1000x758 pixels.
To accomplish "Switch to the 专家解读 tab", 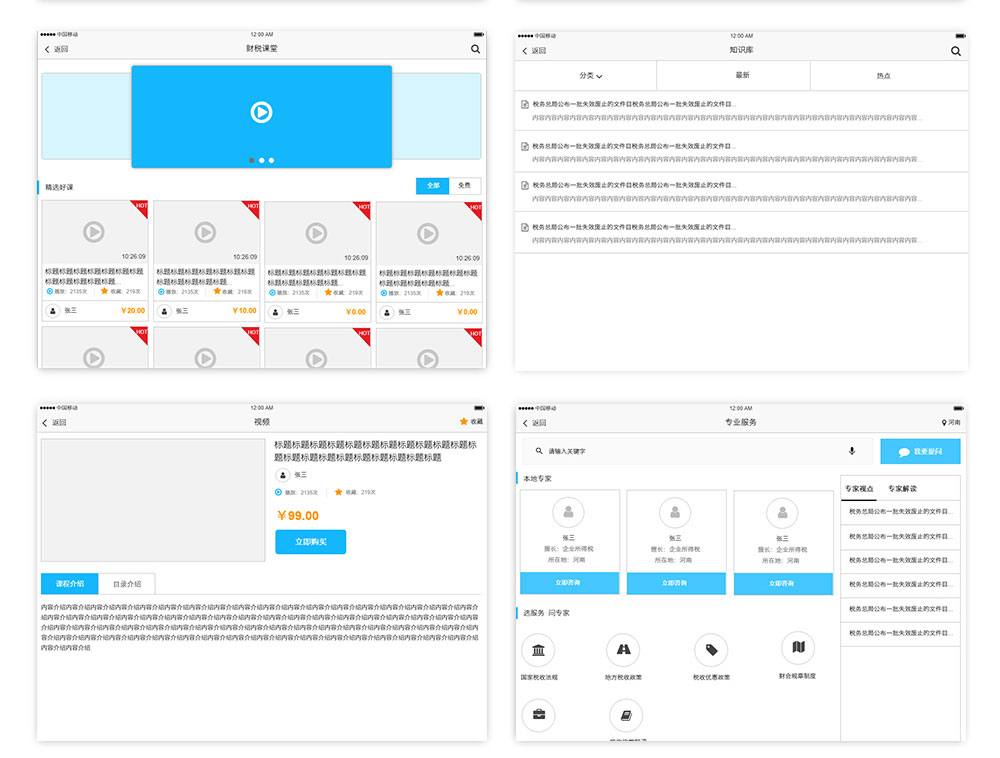I will [902, 489].
